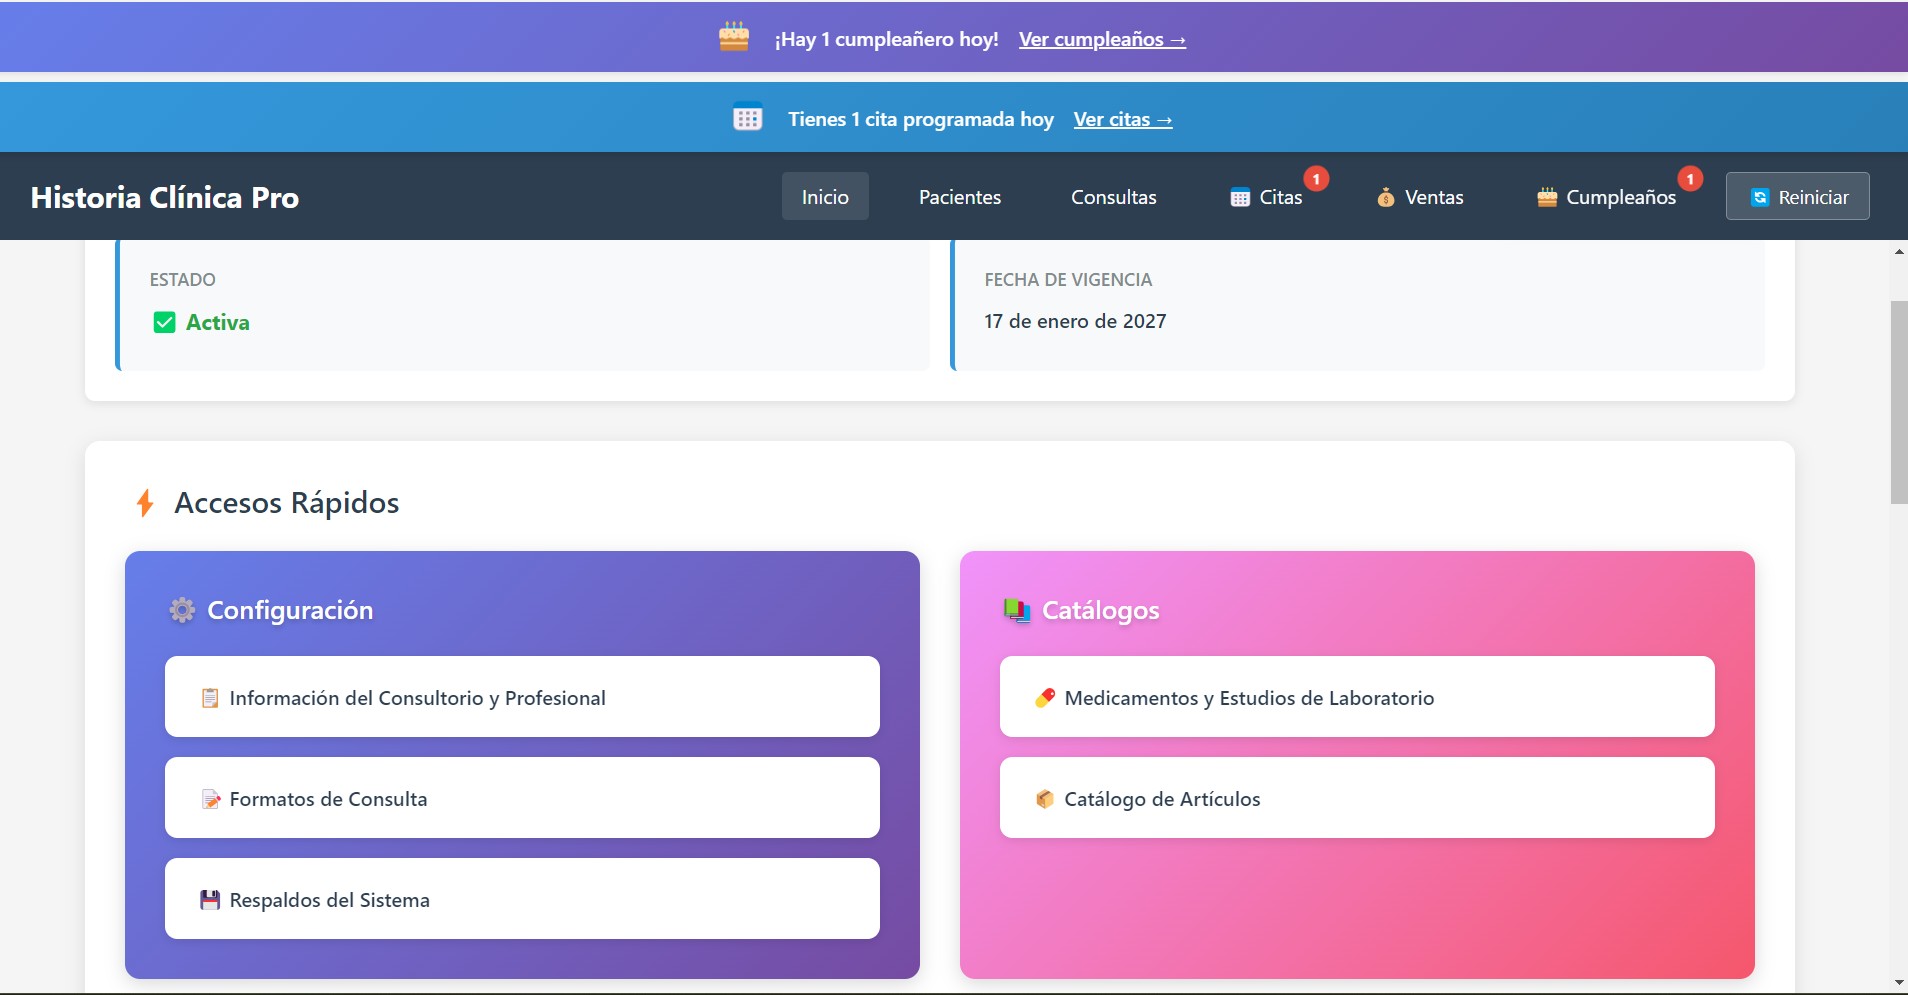Click the cake icon in the birthday banner
This screenshot has height=995, width=1908.
733,37
